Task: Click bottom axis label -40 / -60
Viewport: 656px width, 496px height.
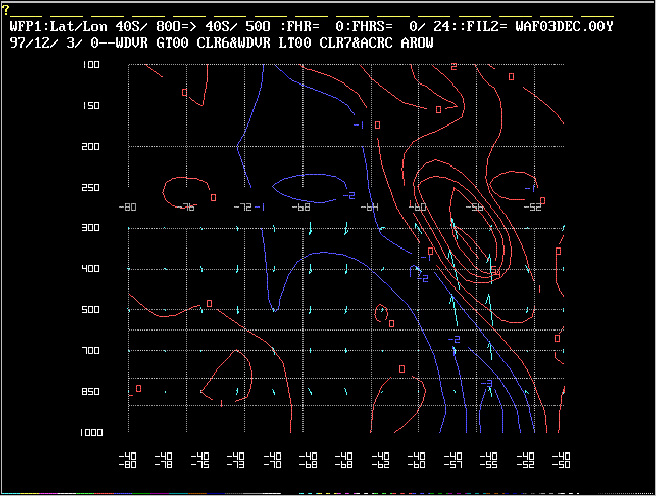Action: click(x=417, y=460)
